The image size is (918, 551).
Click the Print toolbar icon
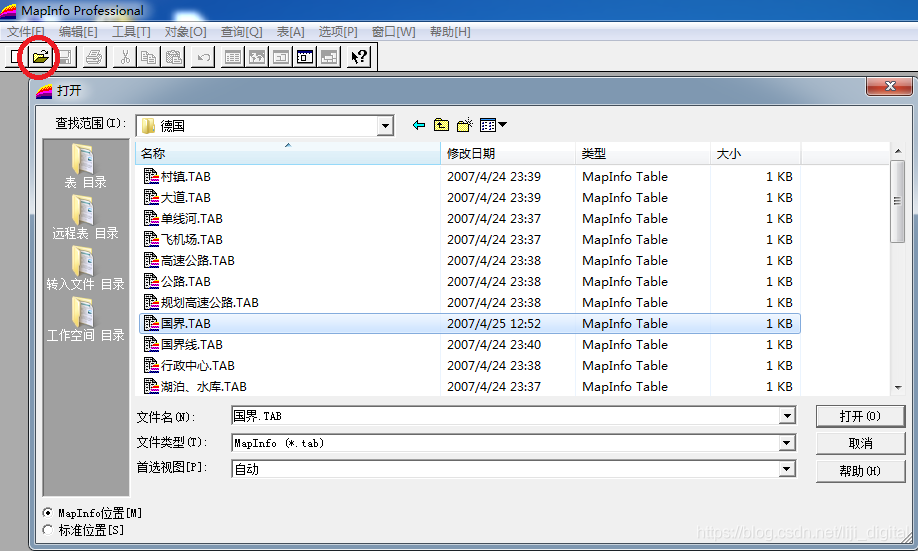pos(94,57)
